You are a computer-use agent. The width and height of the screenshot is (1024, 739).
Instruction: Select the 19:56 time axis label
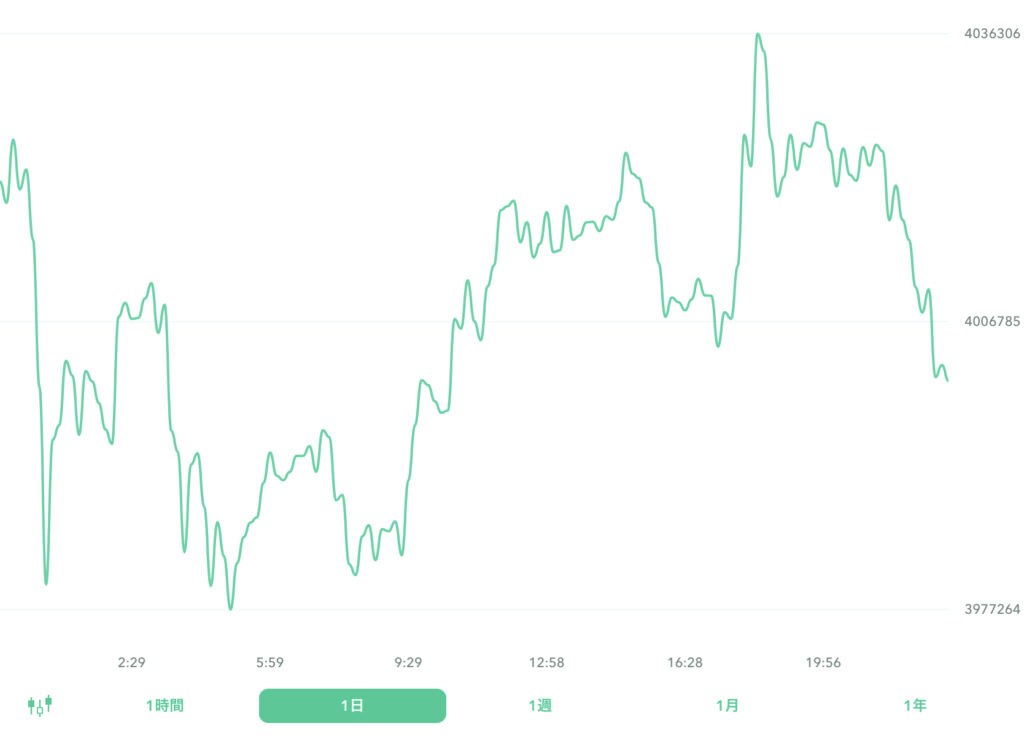[x=823, y=662]
